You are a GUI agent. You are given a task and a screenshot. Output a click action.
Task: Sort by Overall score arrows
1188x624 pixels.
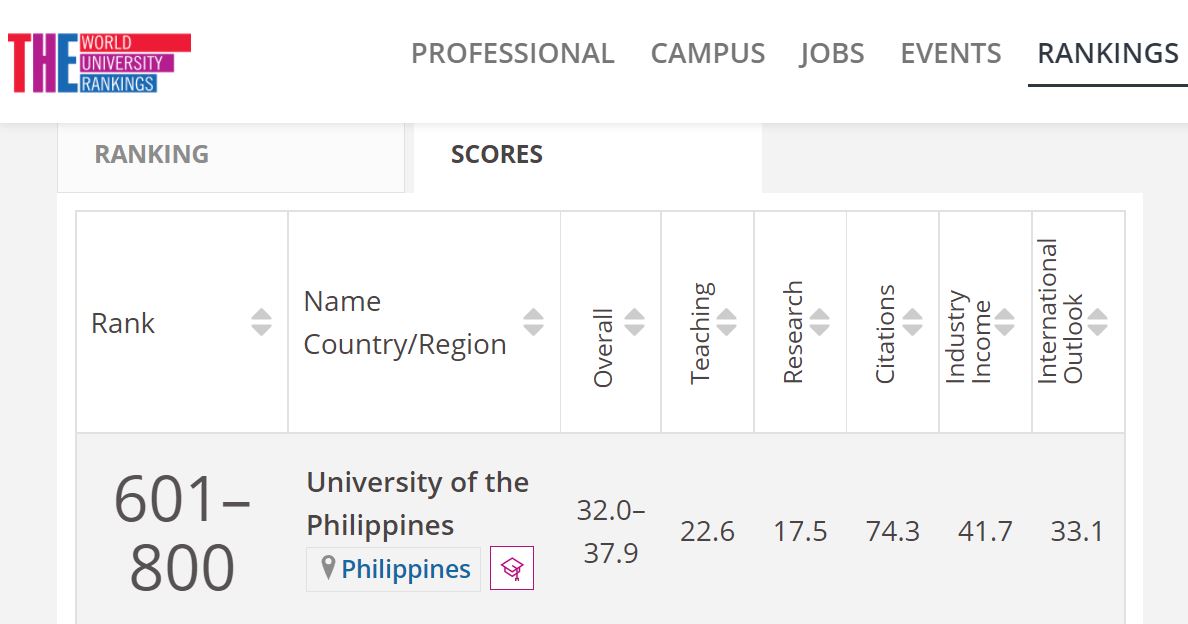pos(634,322)
